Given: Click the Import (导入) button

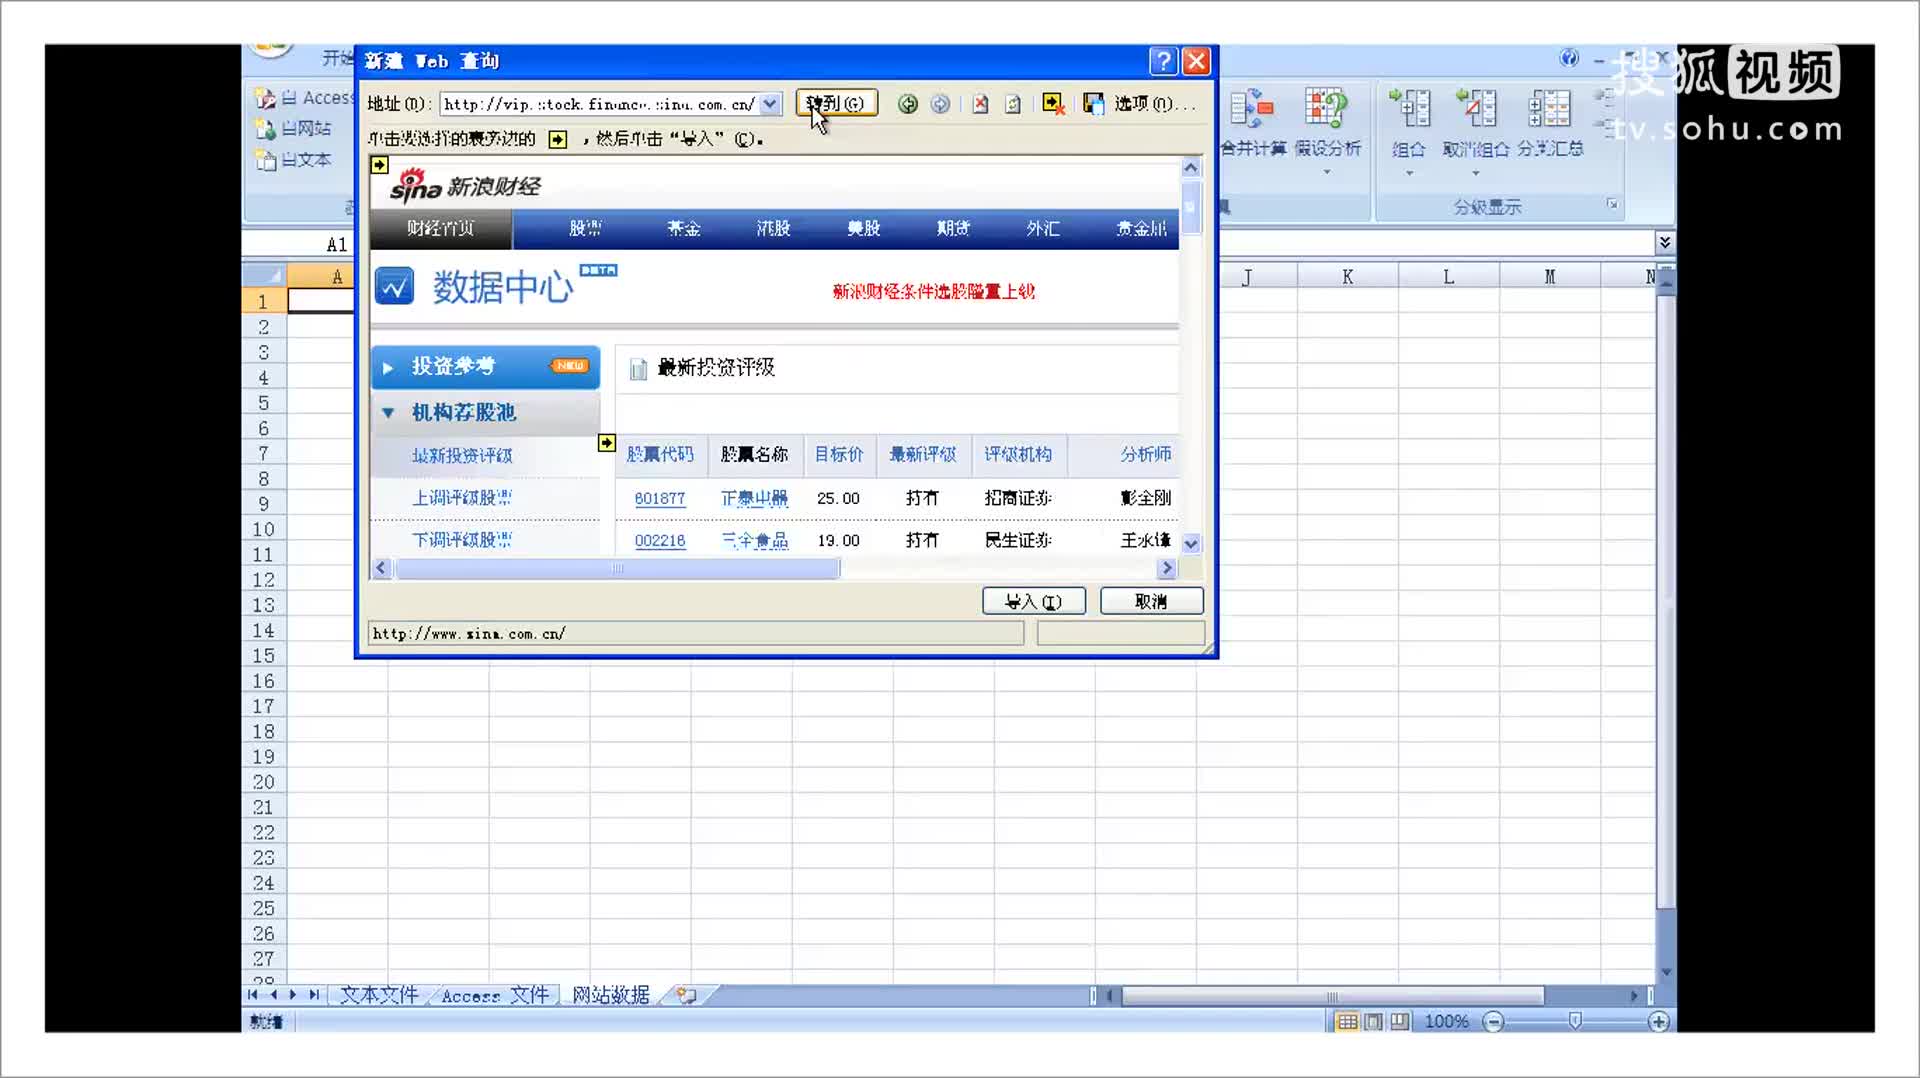Looking at the screenshot, I should point(1033,601).
